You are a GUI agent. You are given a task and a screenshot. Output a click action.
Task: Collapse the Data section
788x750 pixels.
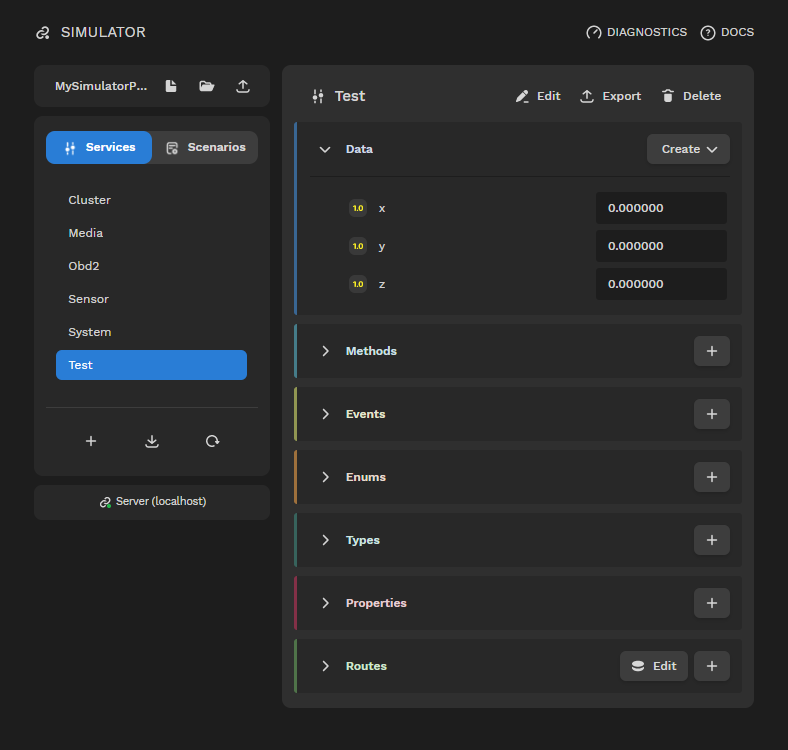[325, 149]
